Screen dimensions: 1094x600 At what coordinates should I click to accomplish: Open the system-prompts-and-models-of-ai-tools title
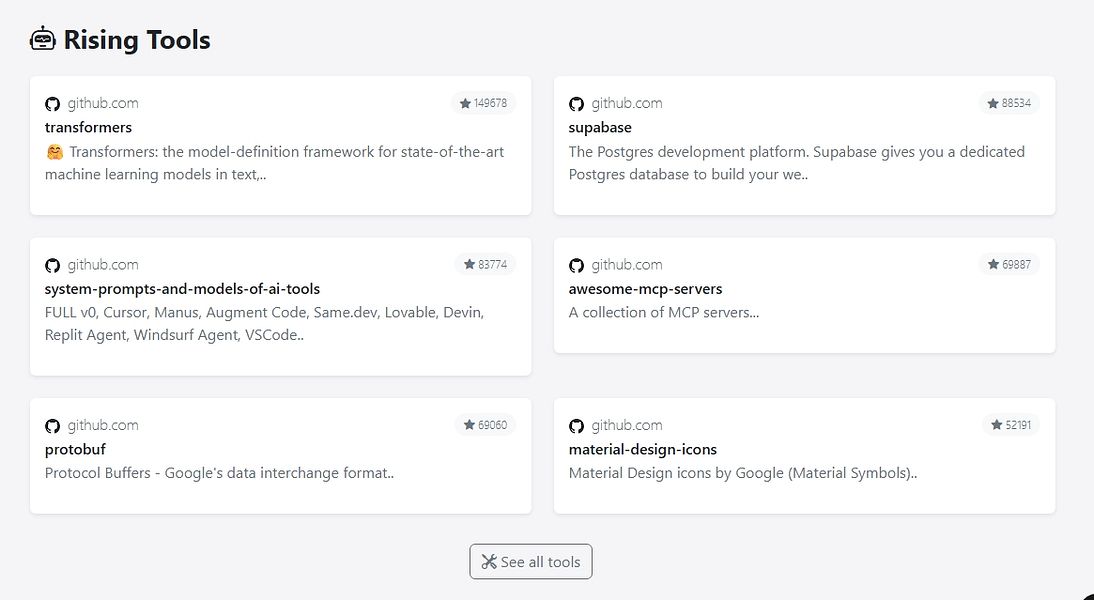[182, 289]
